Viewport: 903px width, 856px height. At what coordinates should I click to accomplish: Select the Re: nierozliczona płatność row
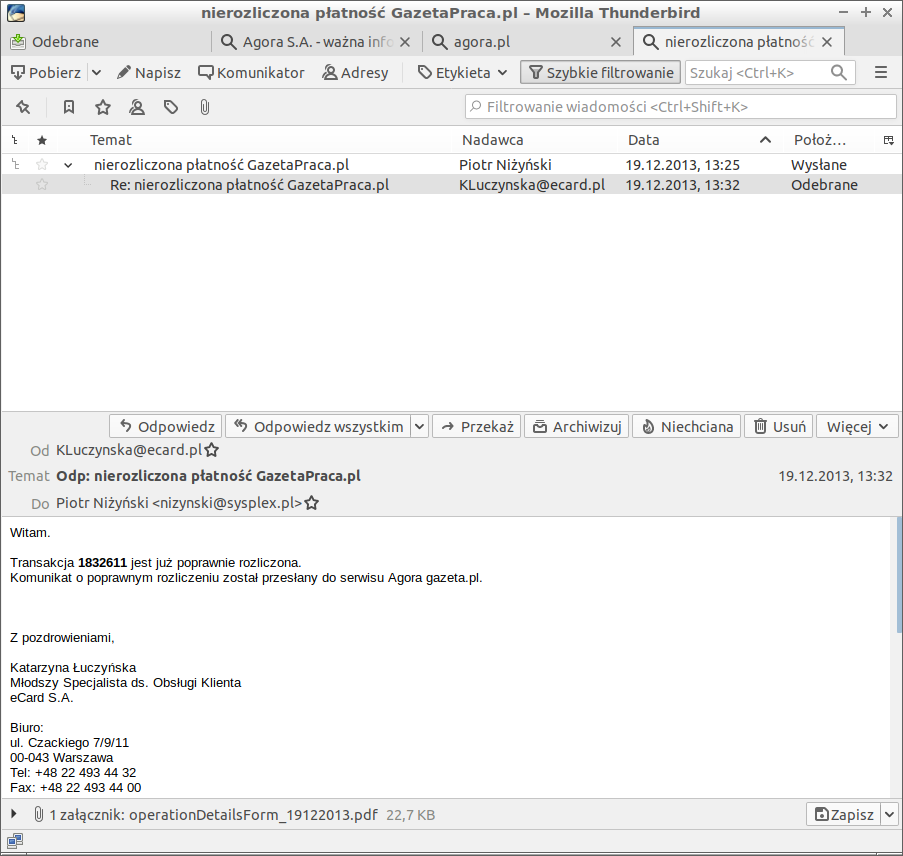point(452,185)
